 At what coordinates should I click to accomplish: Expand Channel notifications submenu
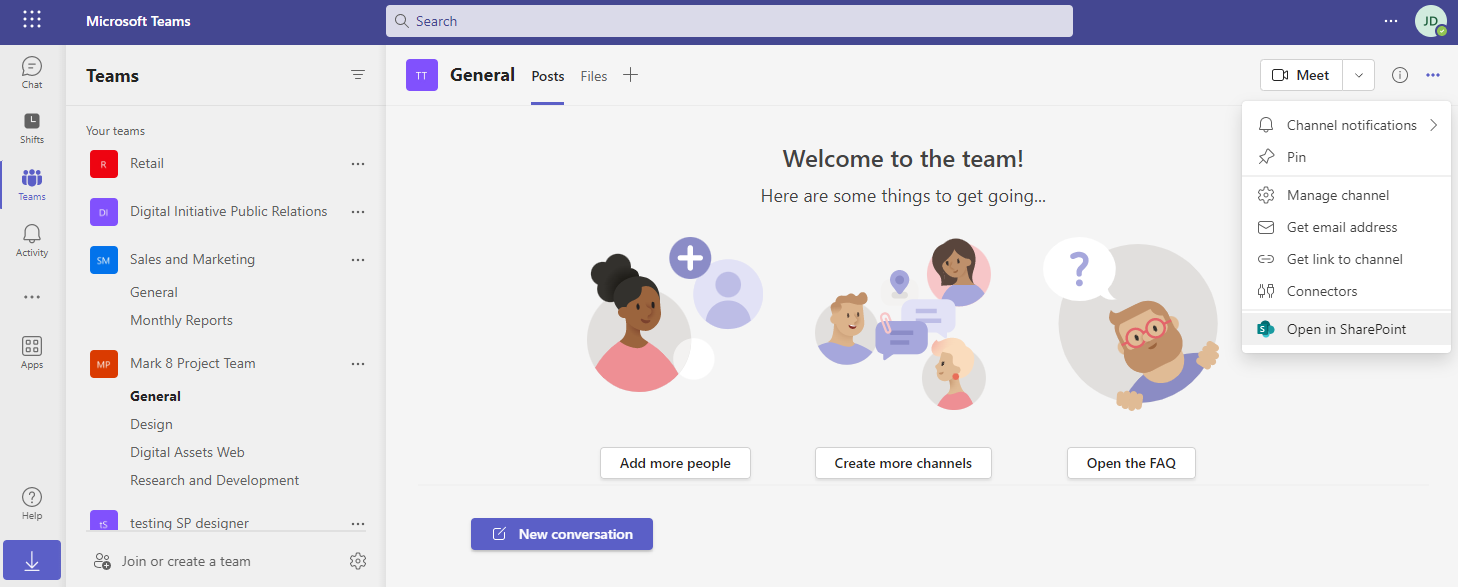coord(1346,125)
